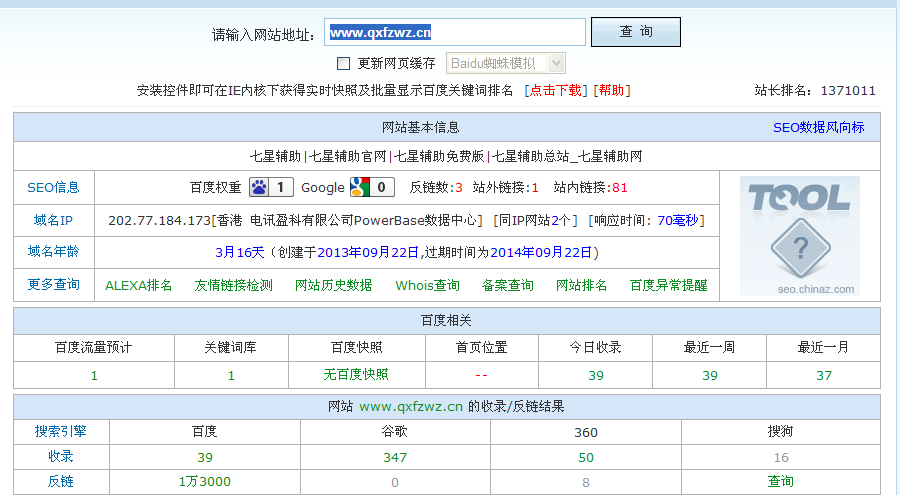Screen dimensions: 900x495
Task: Click the 反链 row label
Action: click(x=60, y=481)
